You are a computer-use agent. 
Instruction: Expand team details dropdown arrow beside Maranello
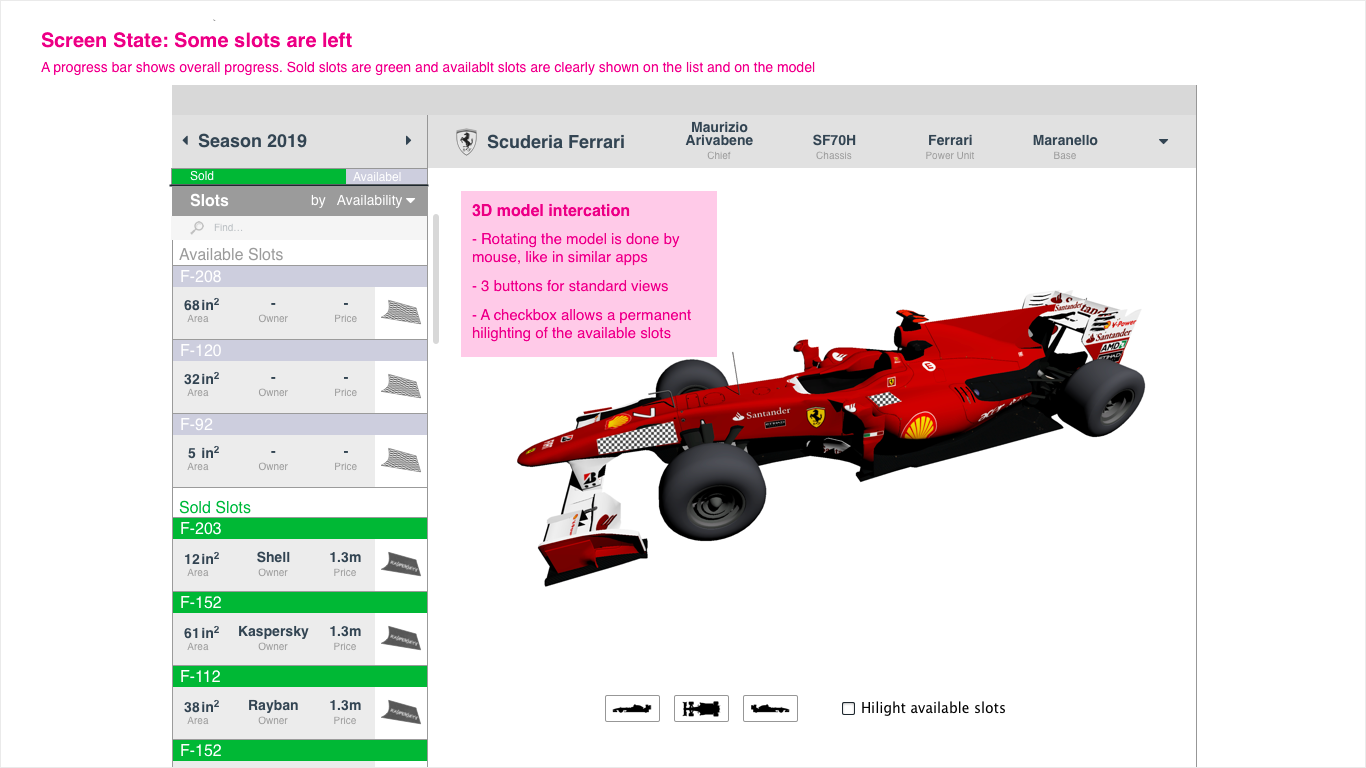point(1163,142)
